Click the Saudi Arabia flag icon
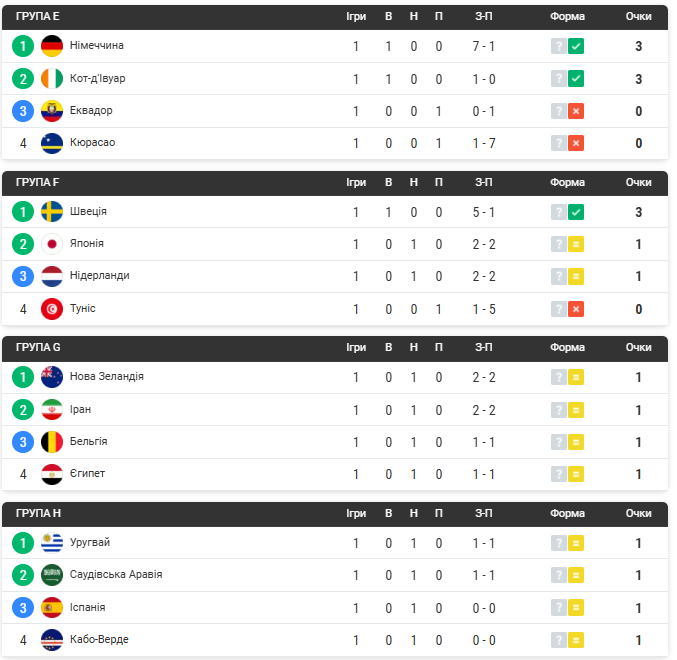This screenshot has width=677, height=660. pyautogui.click(x=52, y=575)
